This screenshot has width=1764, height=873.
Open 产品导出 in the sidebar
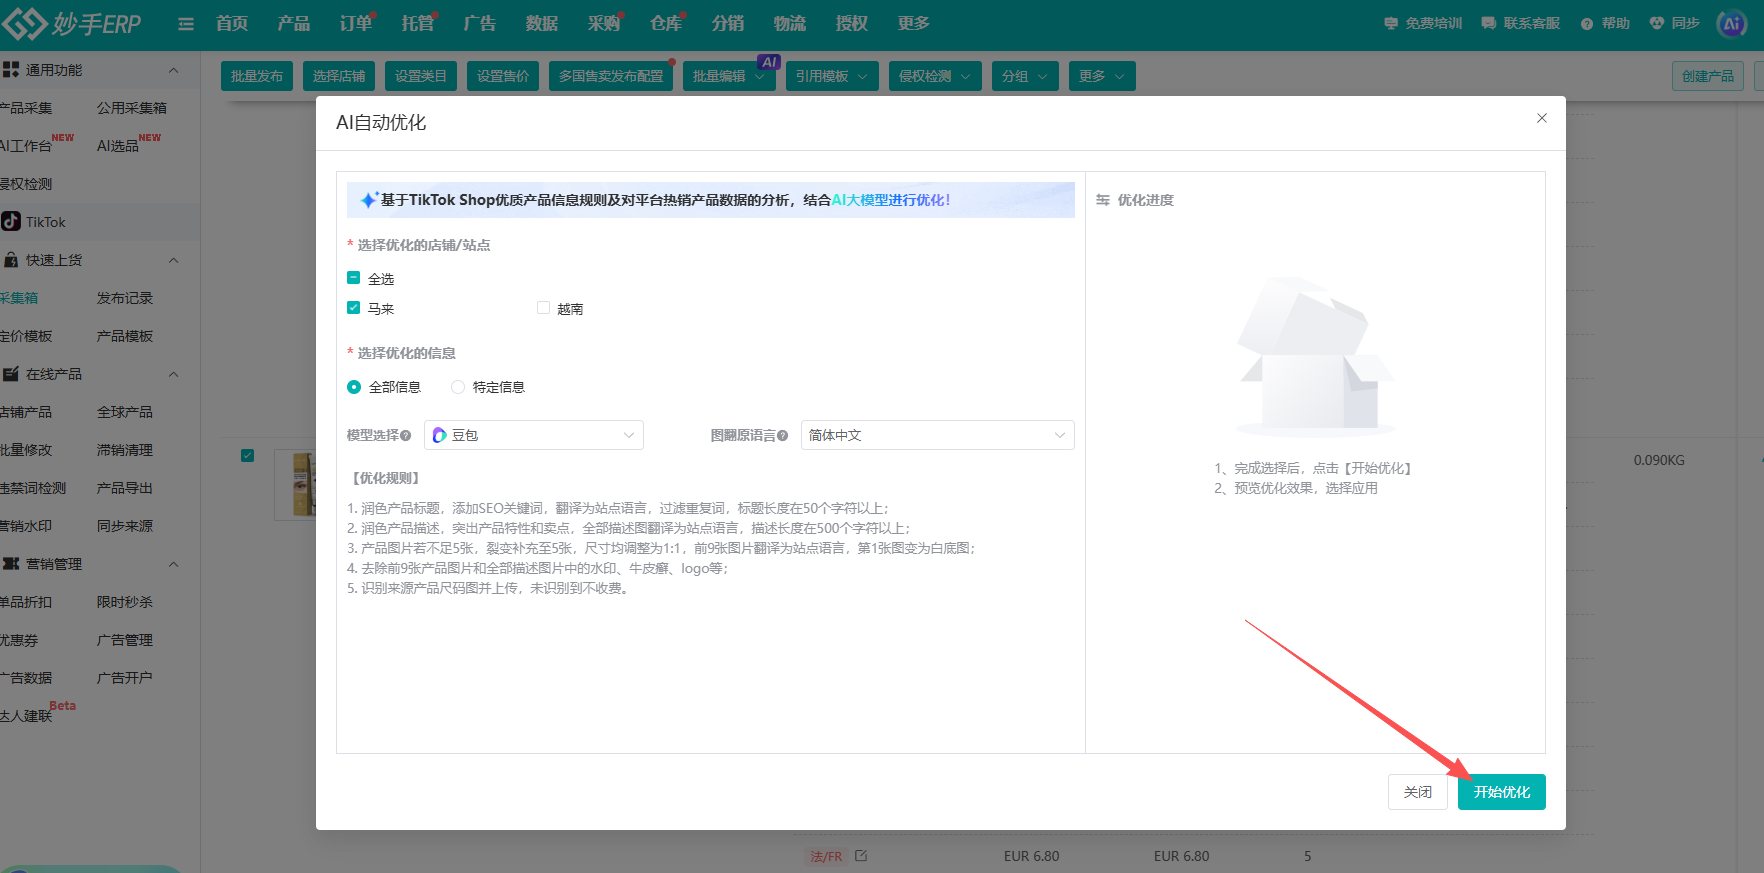pyautogui.click(x=125, y=488)
